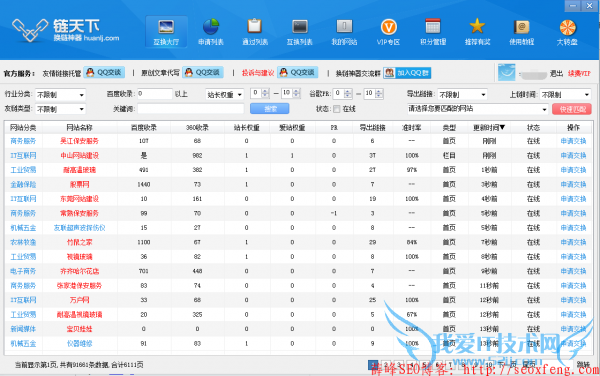
Task: Click 新闻媒体 category link
Action: (x=23, y=329)
